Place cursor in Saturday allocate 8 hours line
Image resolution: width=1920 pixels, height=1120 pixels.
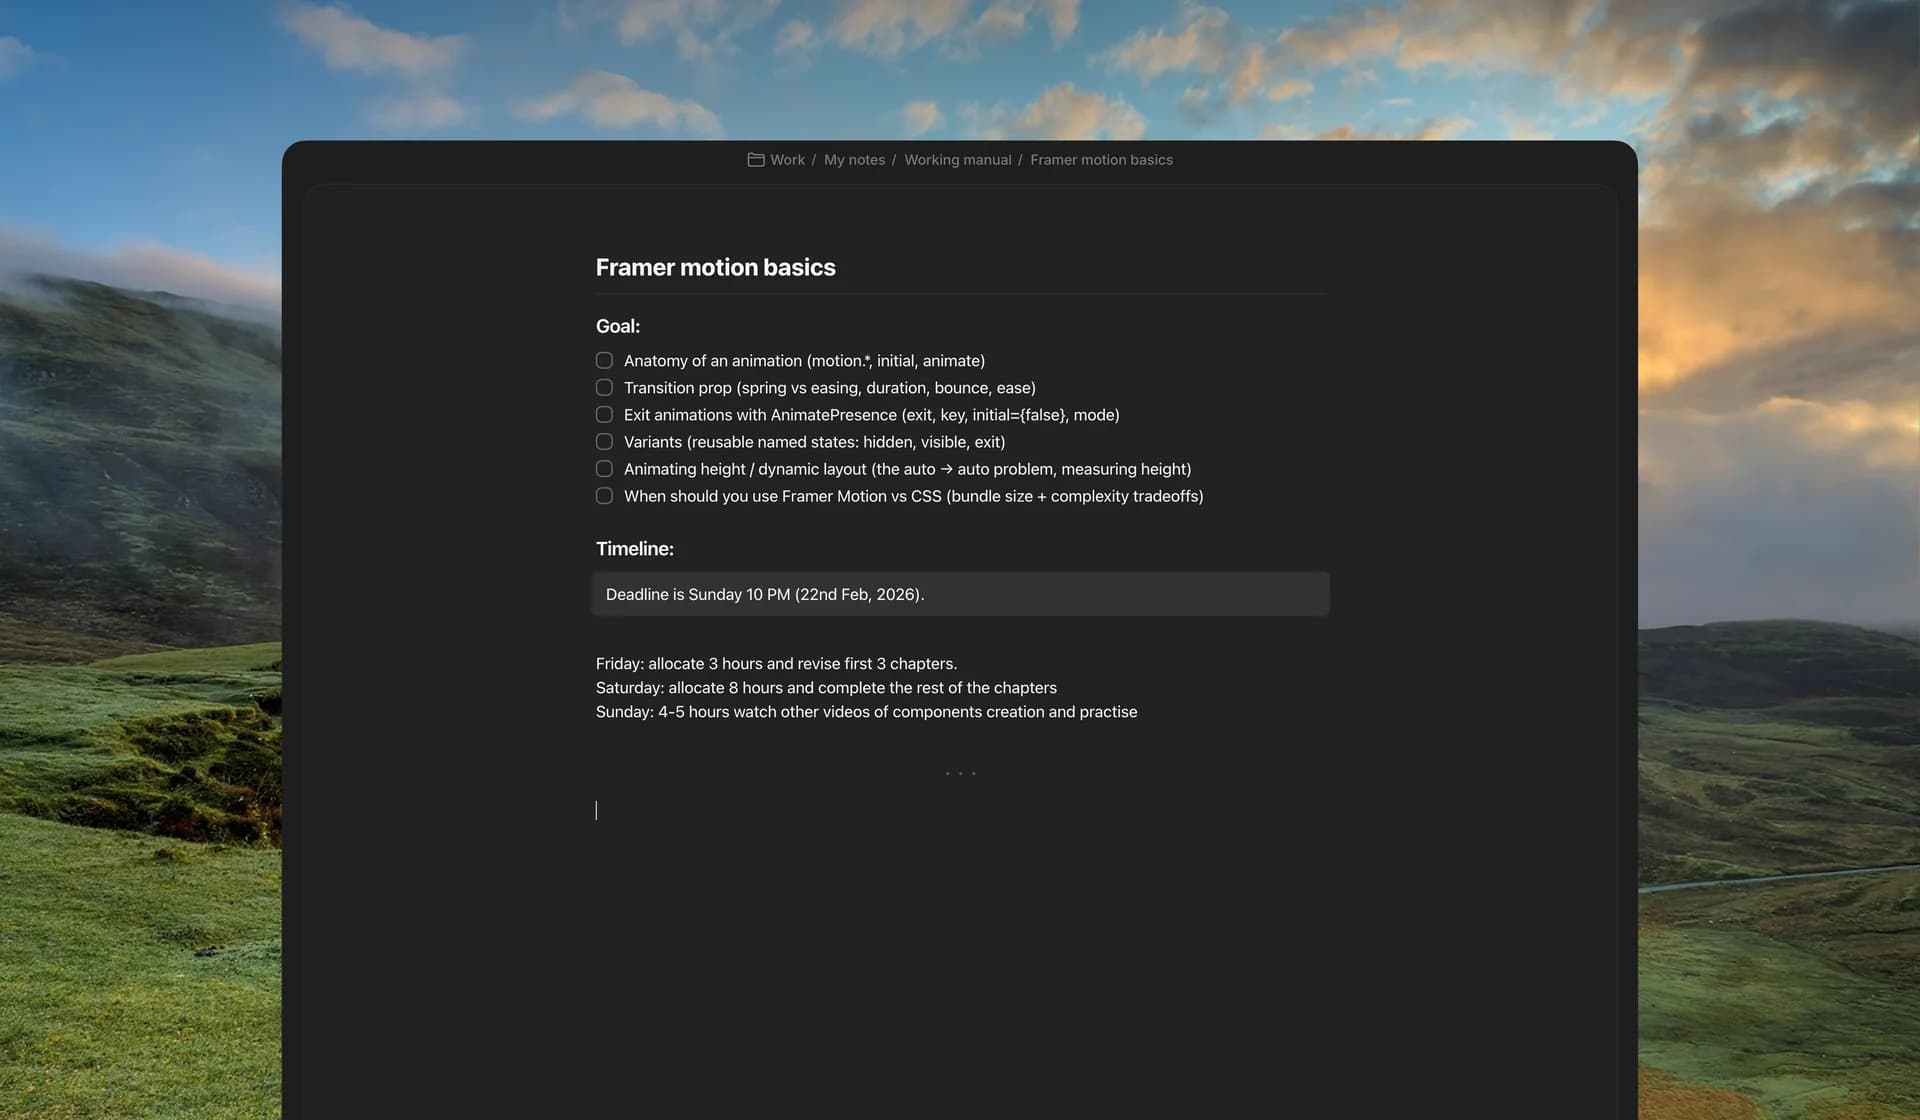pos(826,688)
